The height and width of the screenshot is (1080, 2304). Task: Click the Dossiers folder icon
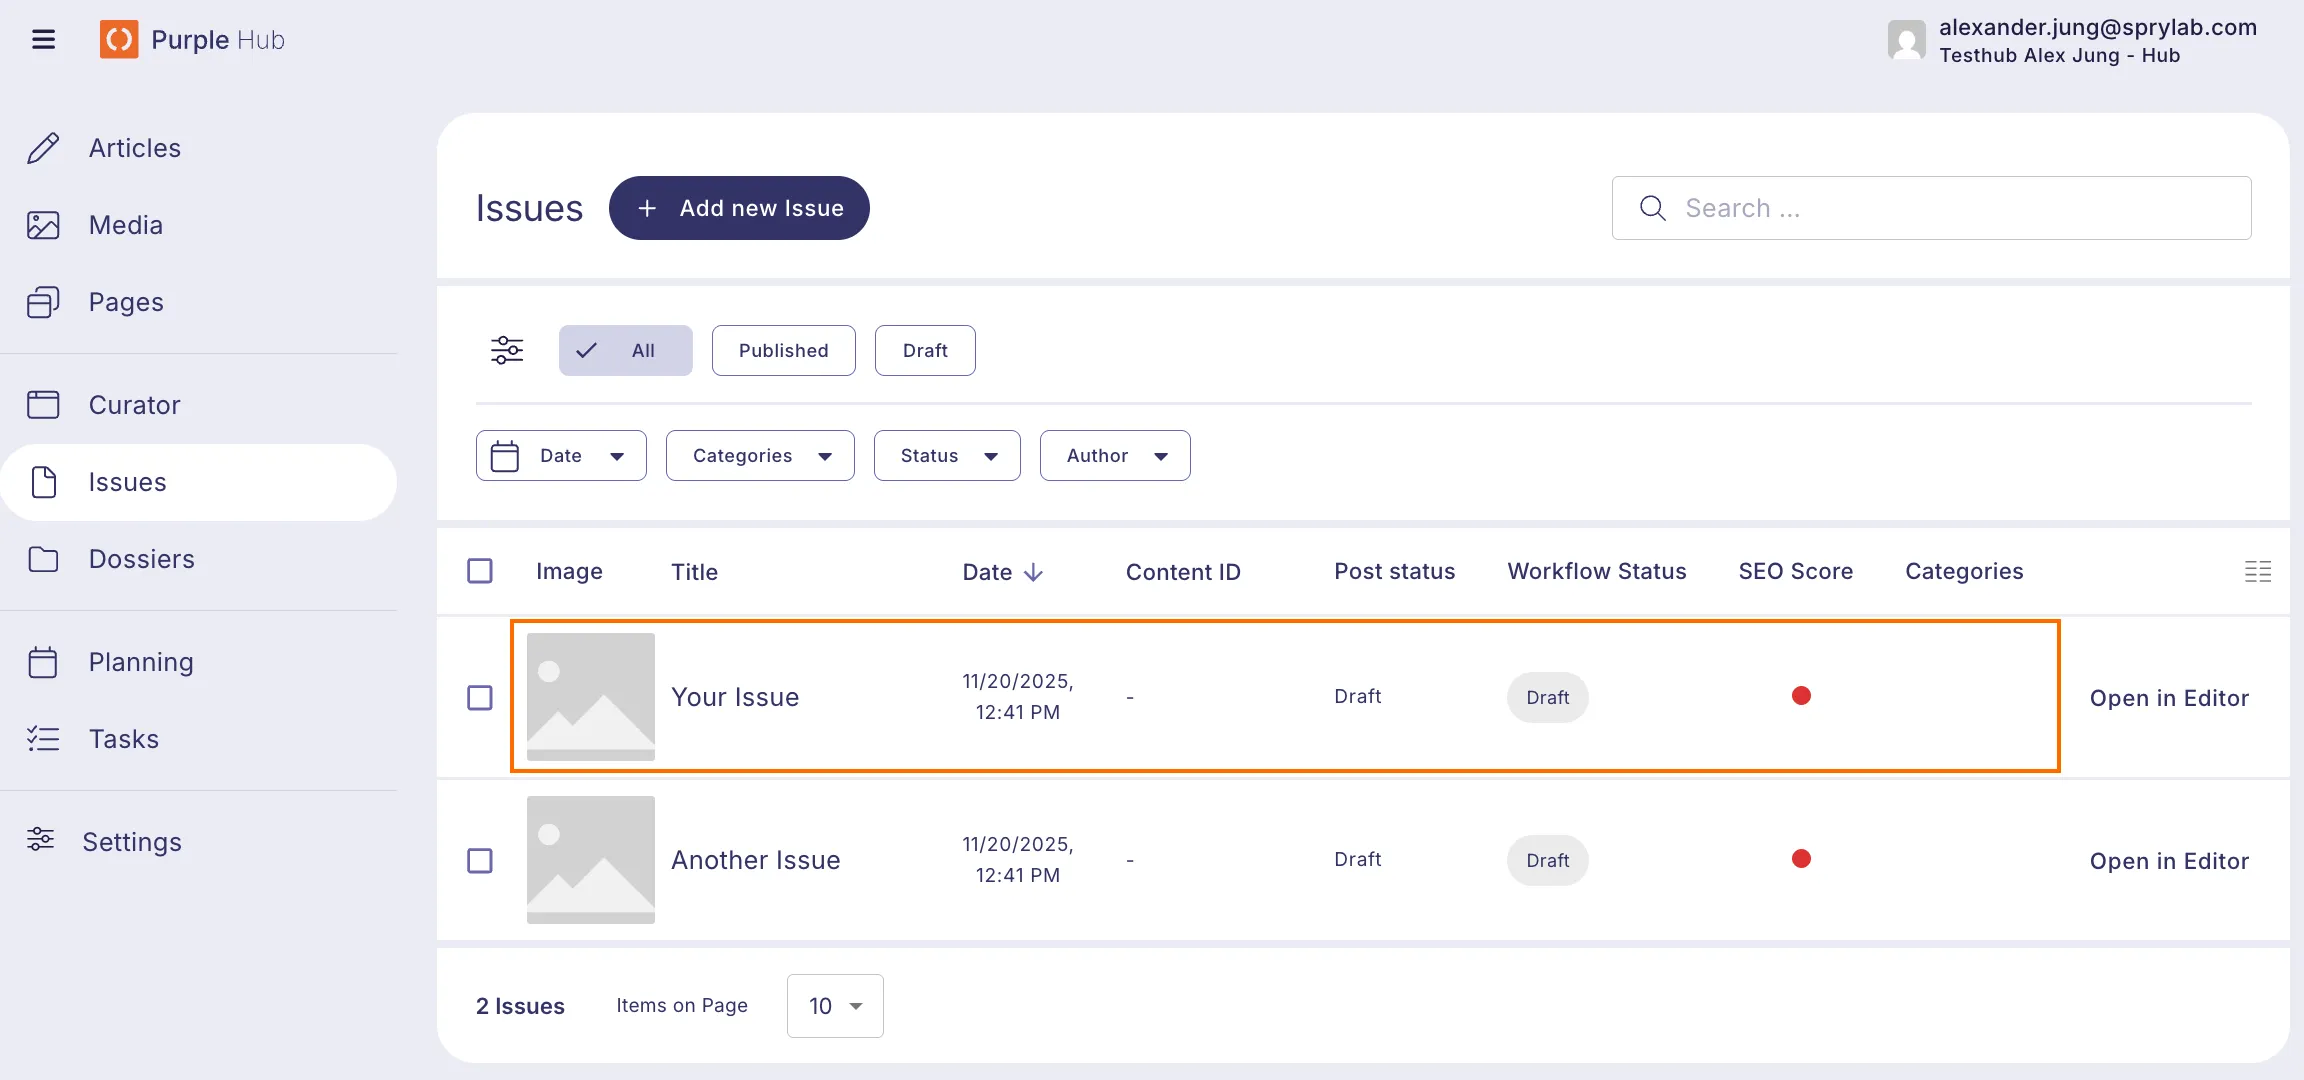(43, 559)
